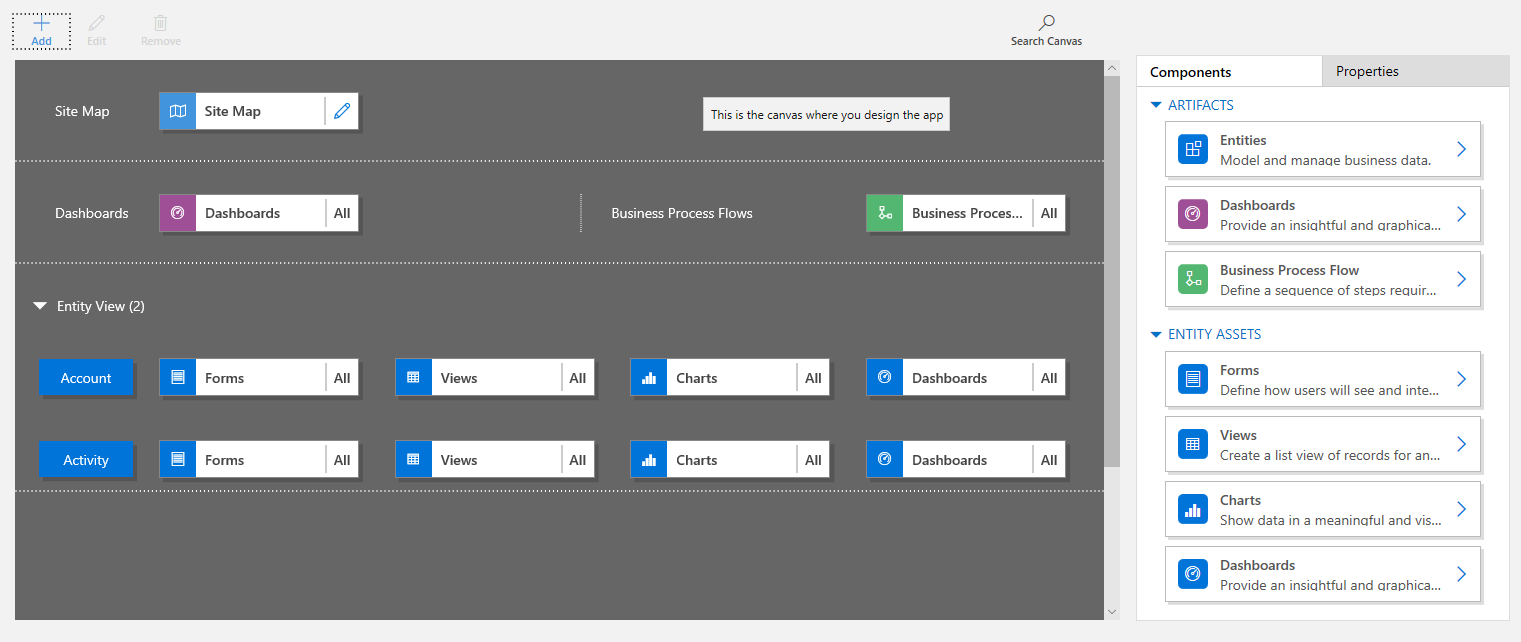
Task: Click the Views icon in the Activity row
Action: click(x=413, y=459)
